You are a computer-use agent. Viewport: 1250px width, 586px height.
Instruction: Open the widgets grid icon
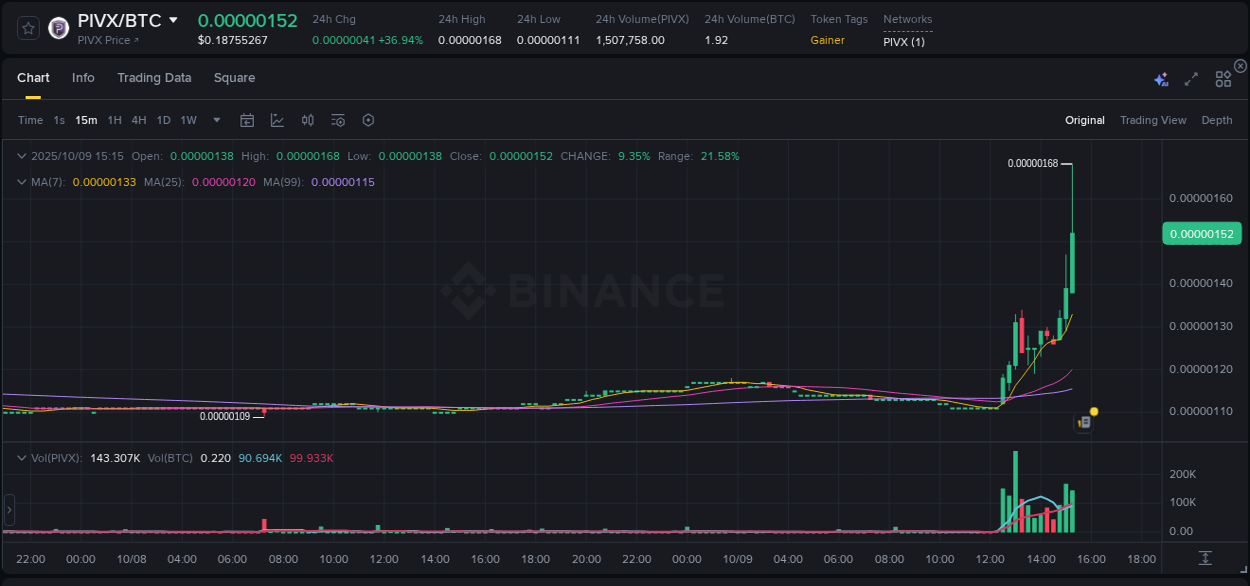pyautogui.click(x=1222, y=77)
